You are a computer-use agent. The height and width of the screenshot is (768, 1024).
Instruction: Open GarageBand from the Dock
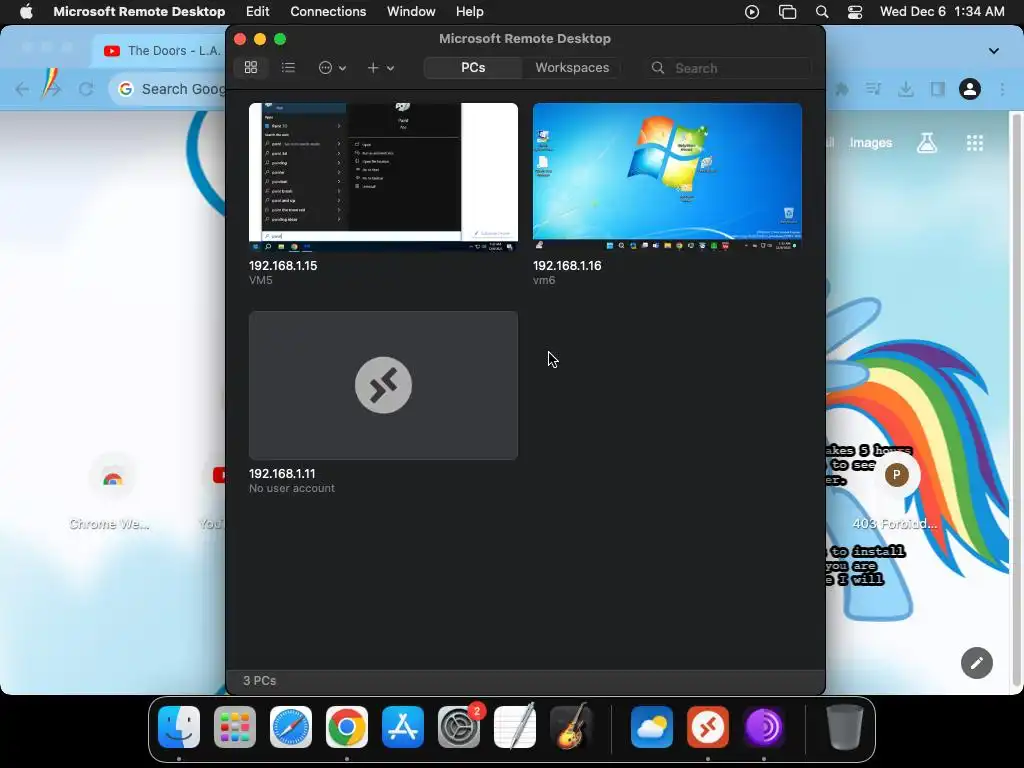point(571,727)
